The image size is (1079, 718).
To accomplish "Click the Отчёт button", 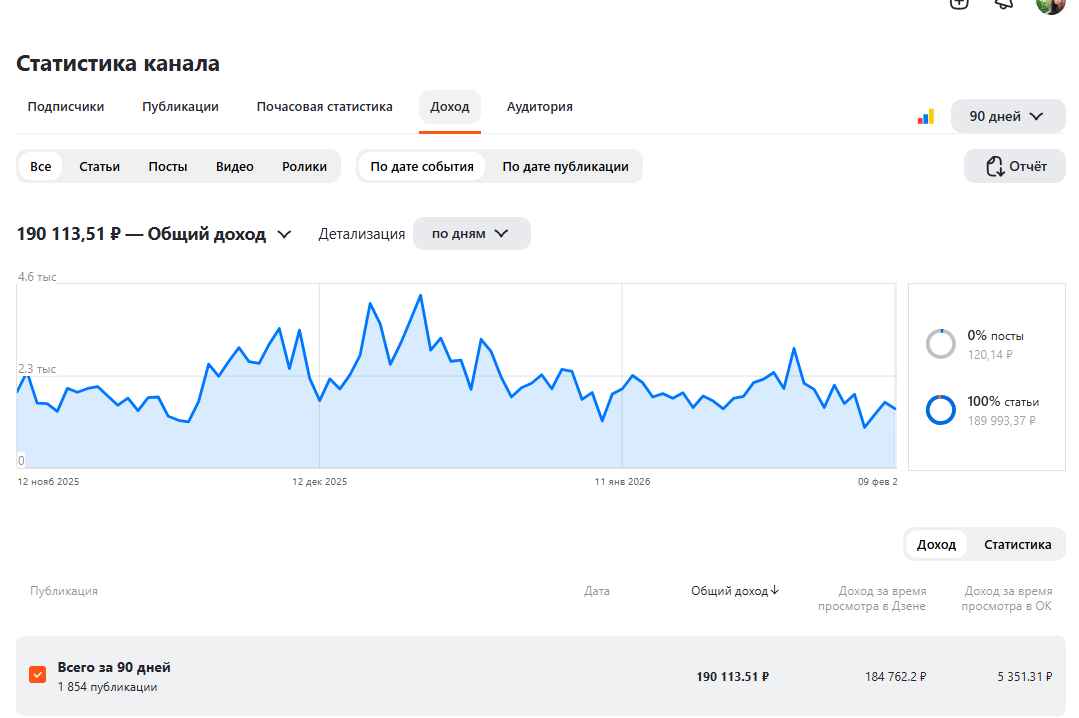I will pos(1015,166).
